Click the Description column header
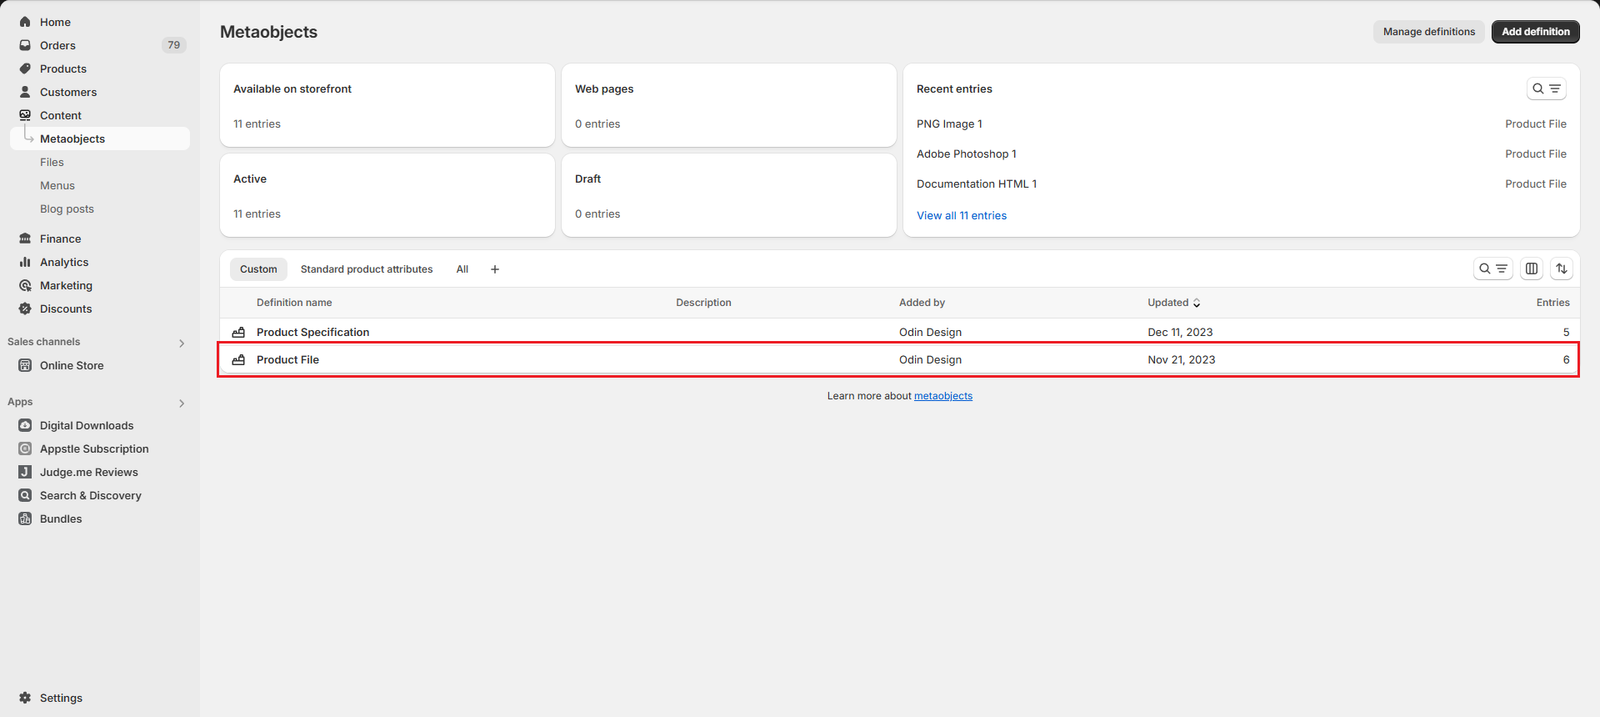Screen dimensions: 1600x717 pyautogui.click(x=703, y=303)
